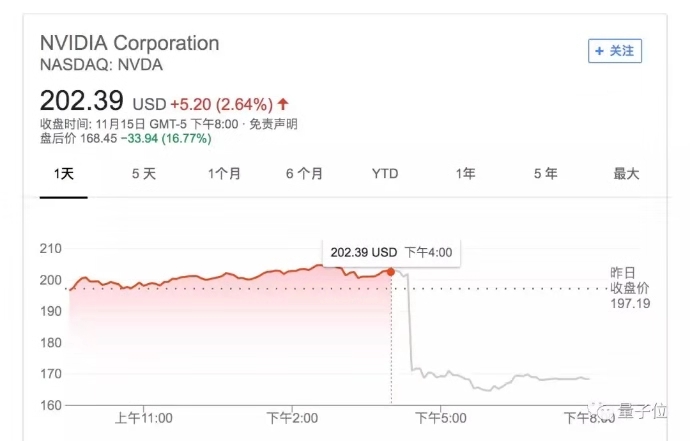Click the red closing-price dot on chart
This screenshot has height=441, width=690.
390,271
